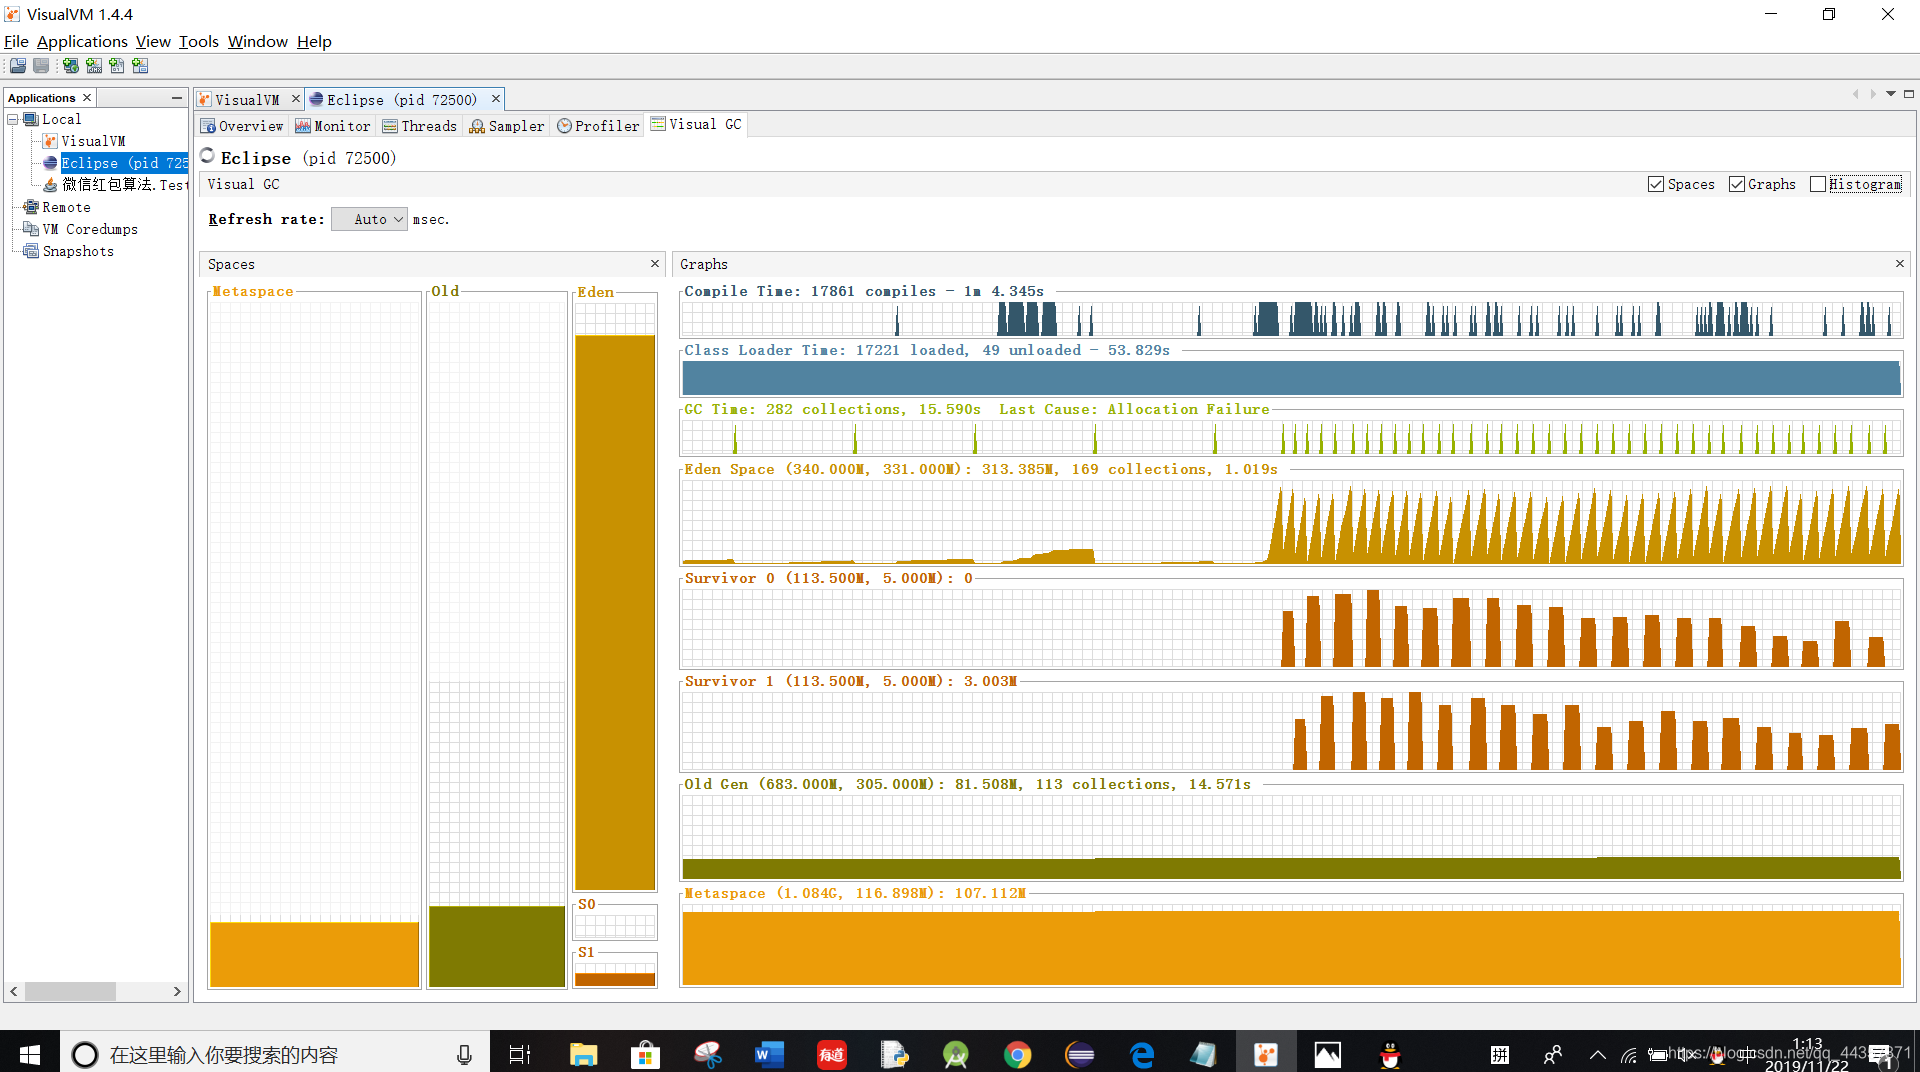1920x1072 pixels.
Task: Open Task View from the taskbar
Action: [x=520, y=1054]
